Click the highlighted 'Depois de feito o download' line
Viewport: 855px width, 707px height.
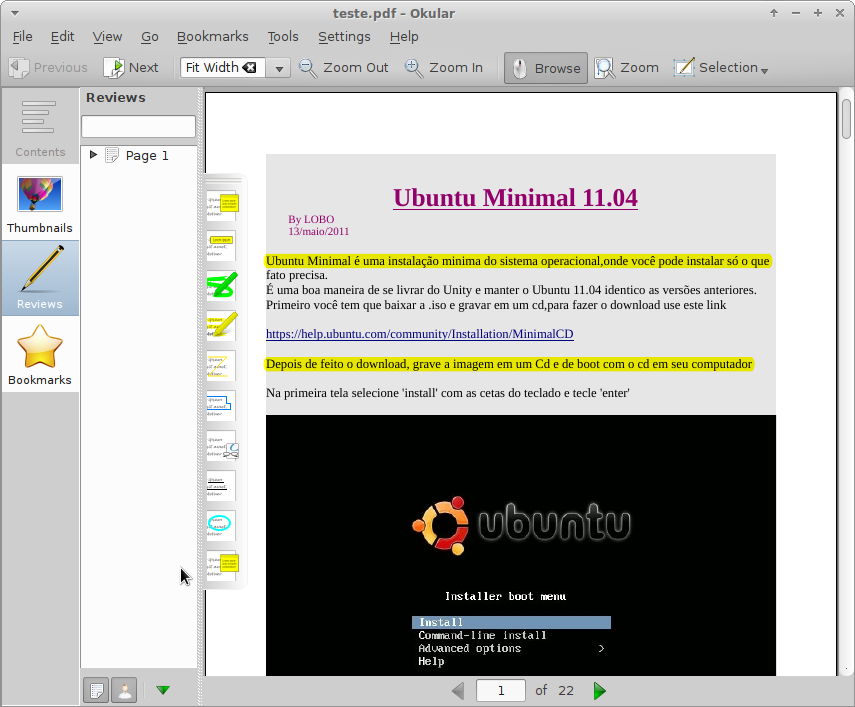tap(509, 364)
